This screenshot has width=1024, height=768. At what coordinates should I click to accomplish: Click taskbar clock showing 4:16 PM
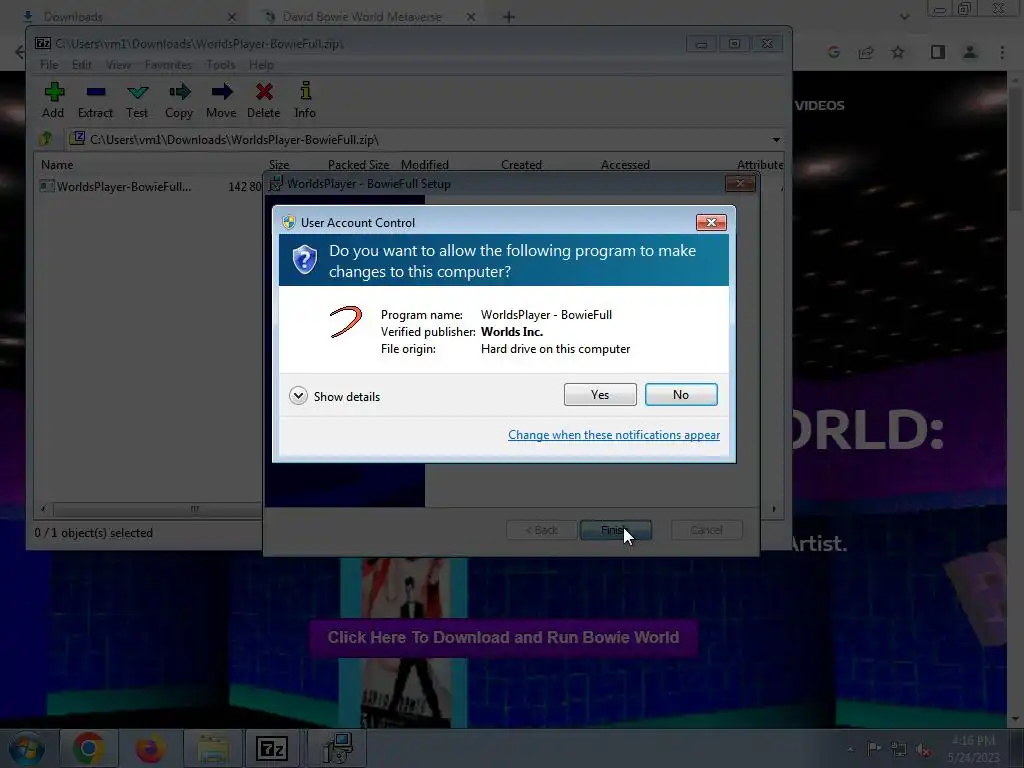[x=973, y=749]
